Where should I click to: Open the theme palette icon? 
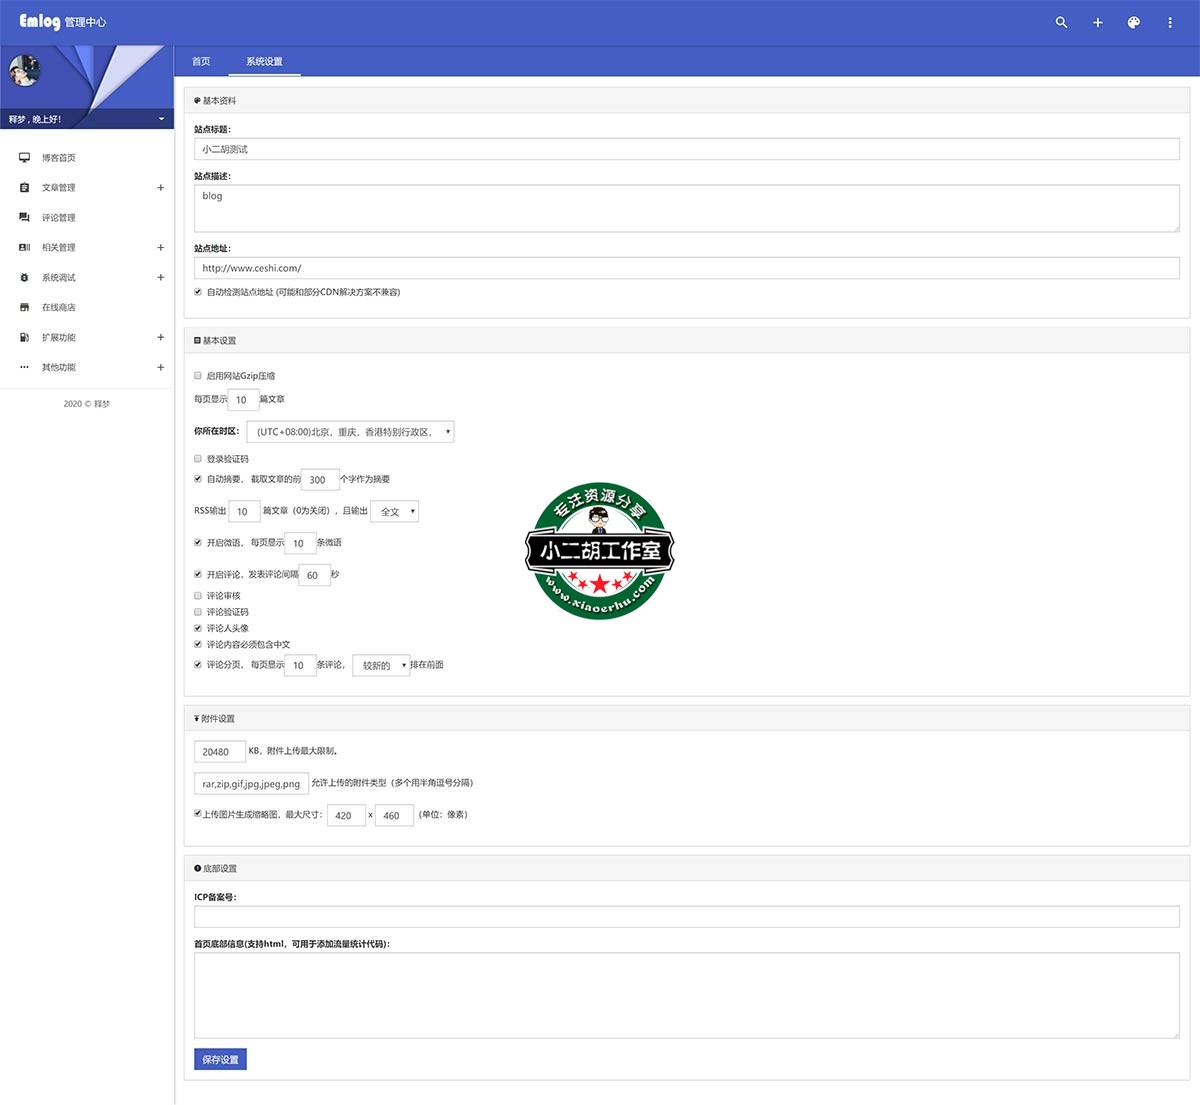click(1133, 22)
